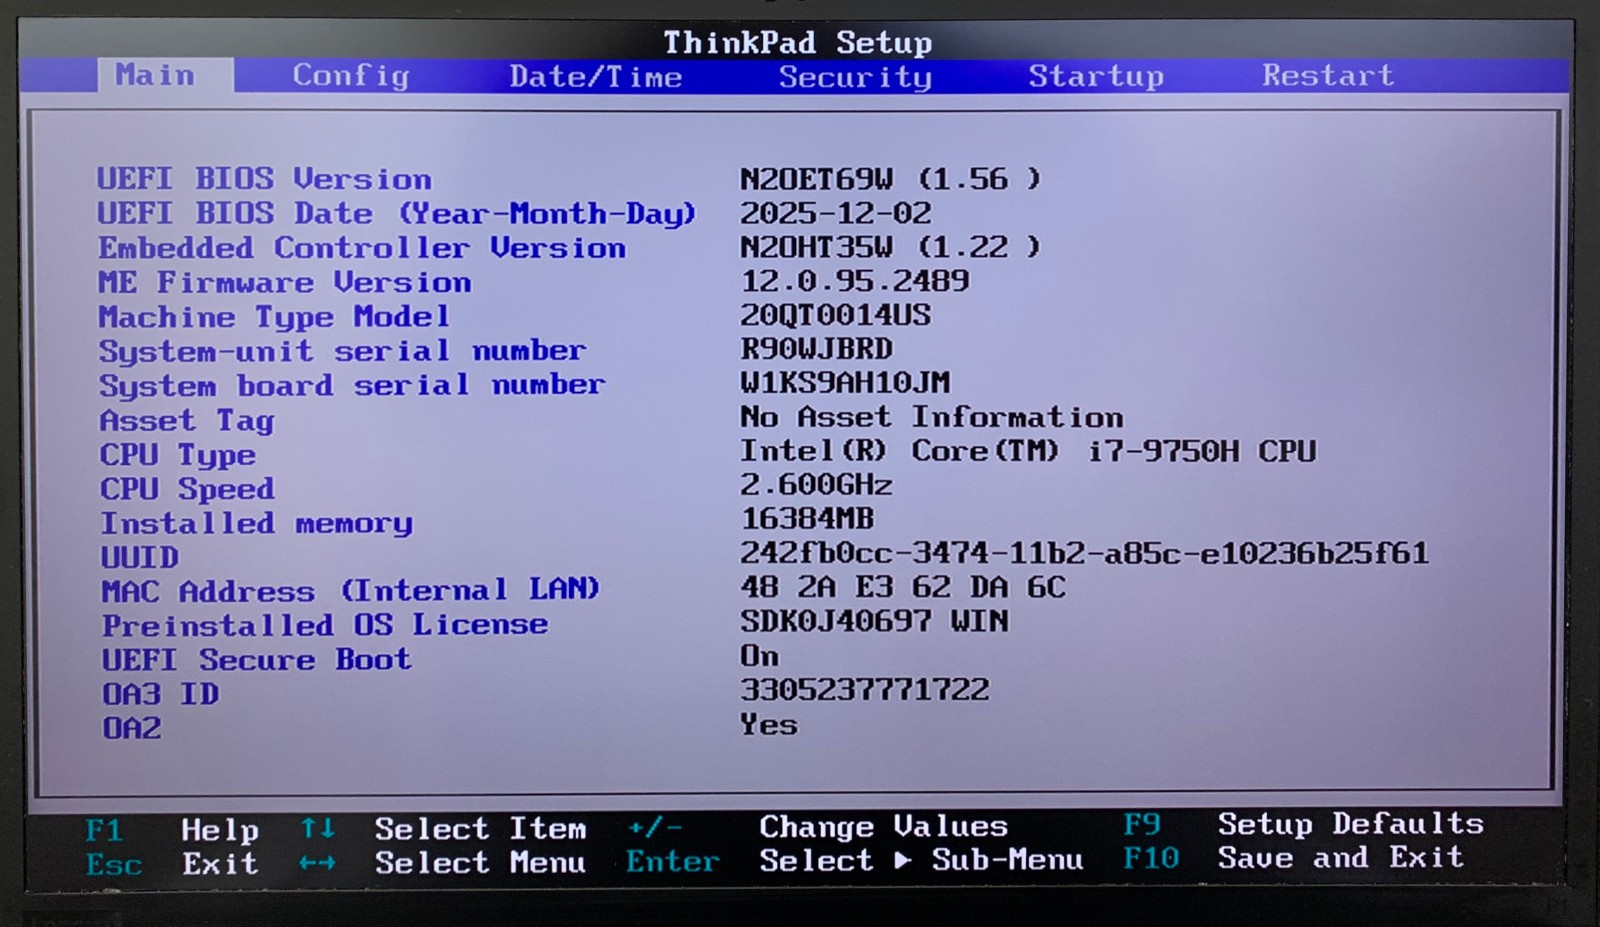This screenshot has height=927, width=1600.
Task: Click the UEFI Secure Boot label
Action: [x=257, y=660]
